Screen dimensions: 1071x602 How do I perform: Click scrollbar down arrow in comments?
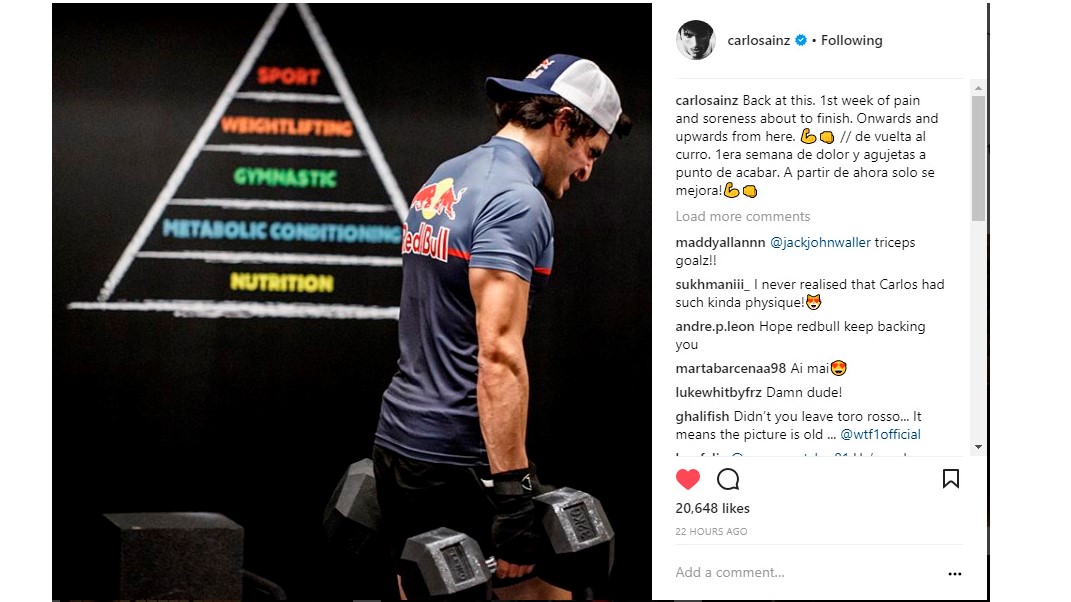pyautogui.click(x=978, y=447)
